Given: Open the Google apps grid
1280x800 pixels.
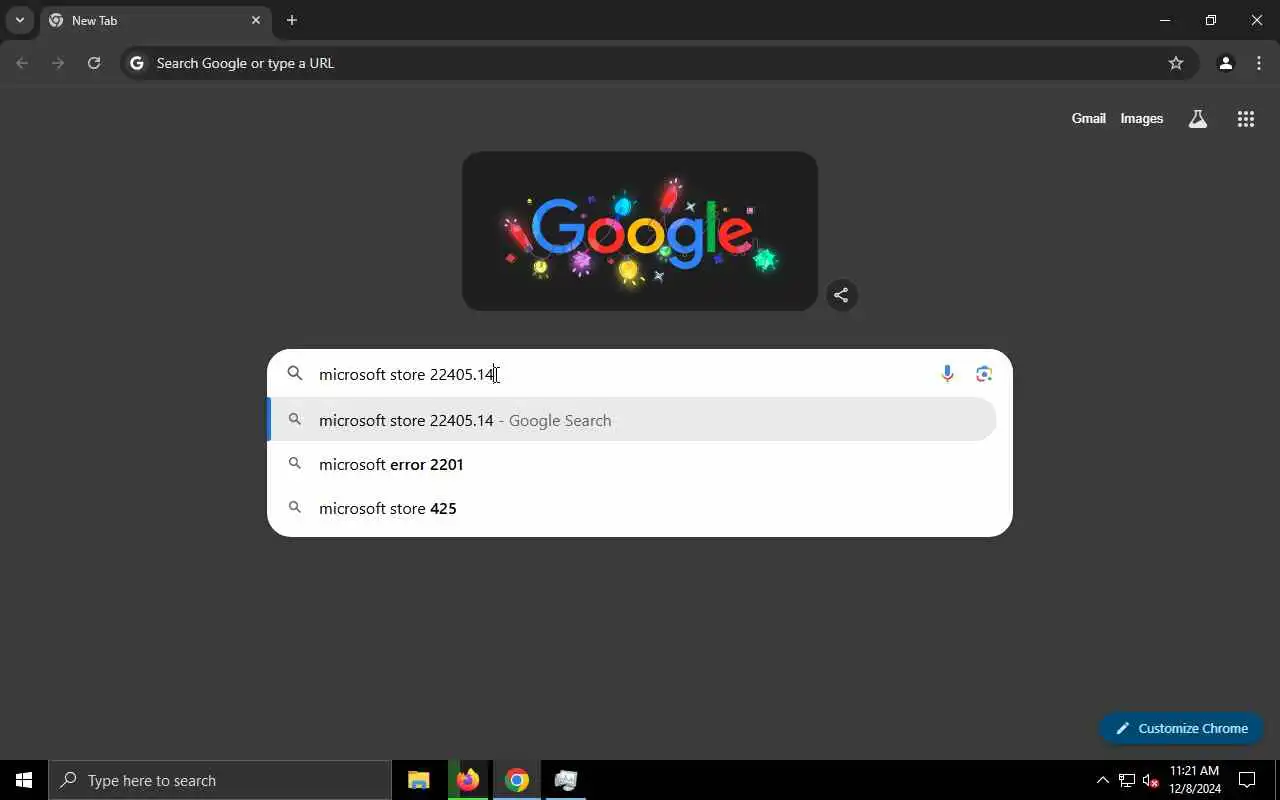Looking at the screenshot, I should click(1245, 119).
